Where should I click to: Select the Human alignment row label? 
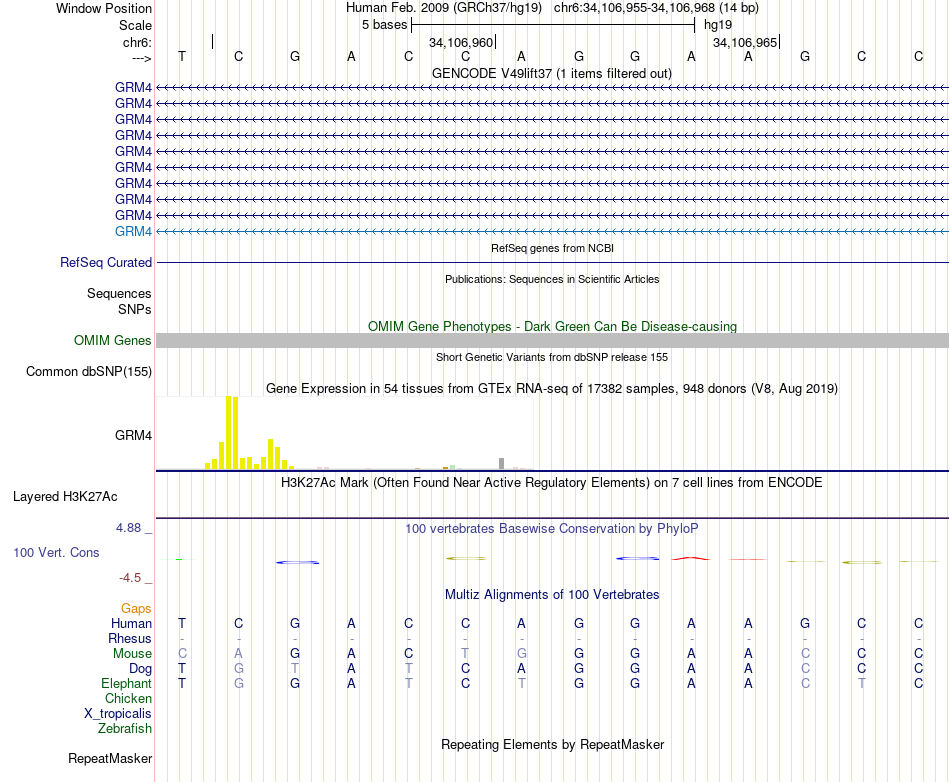(x=131, y=623)
